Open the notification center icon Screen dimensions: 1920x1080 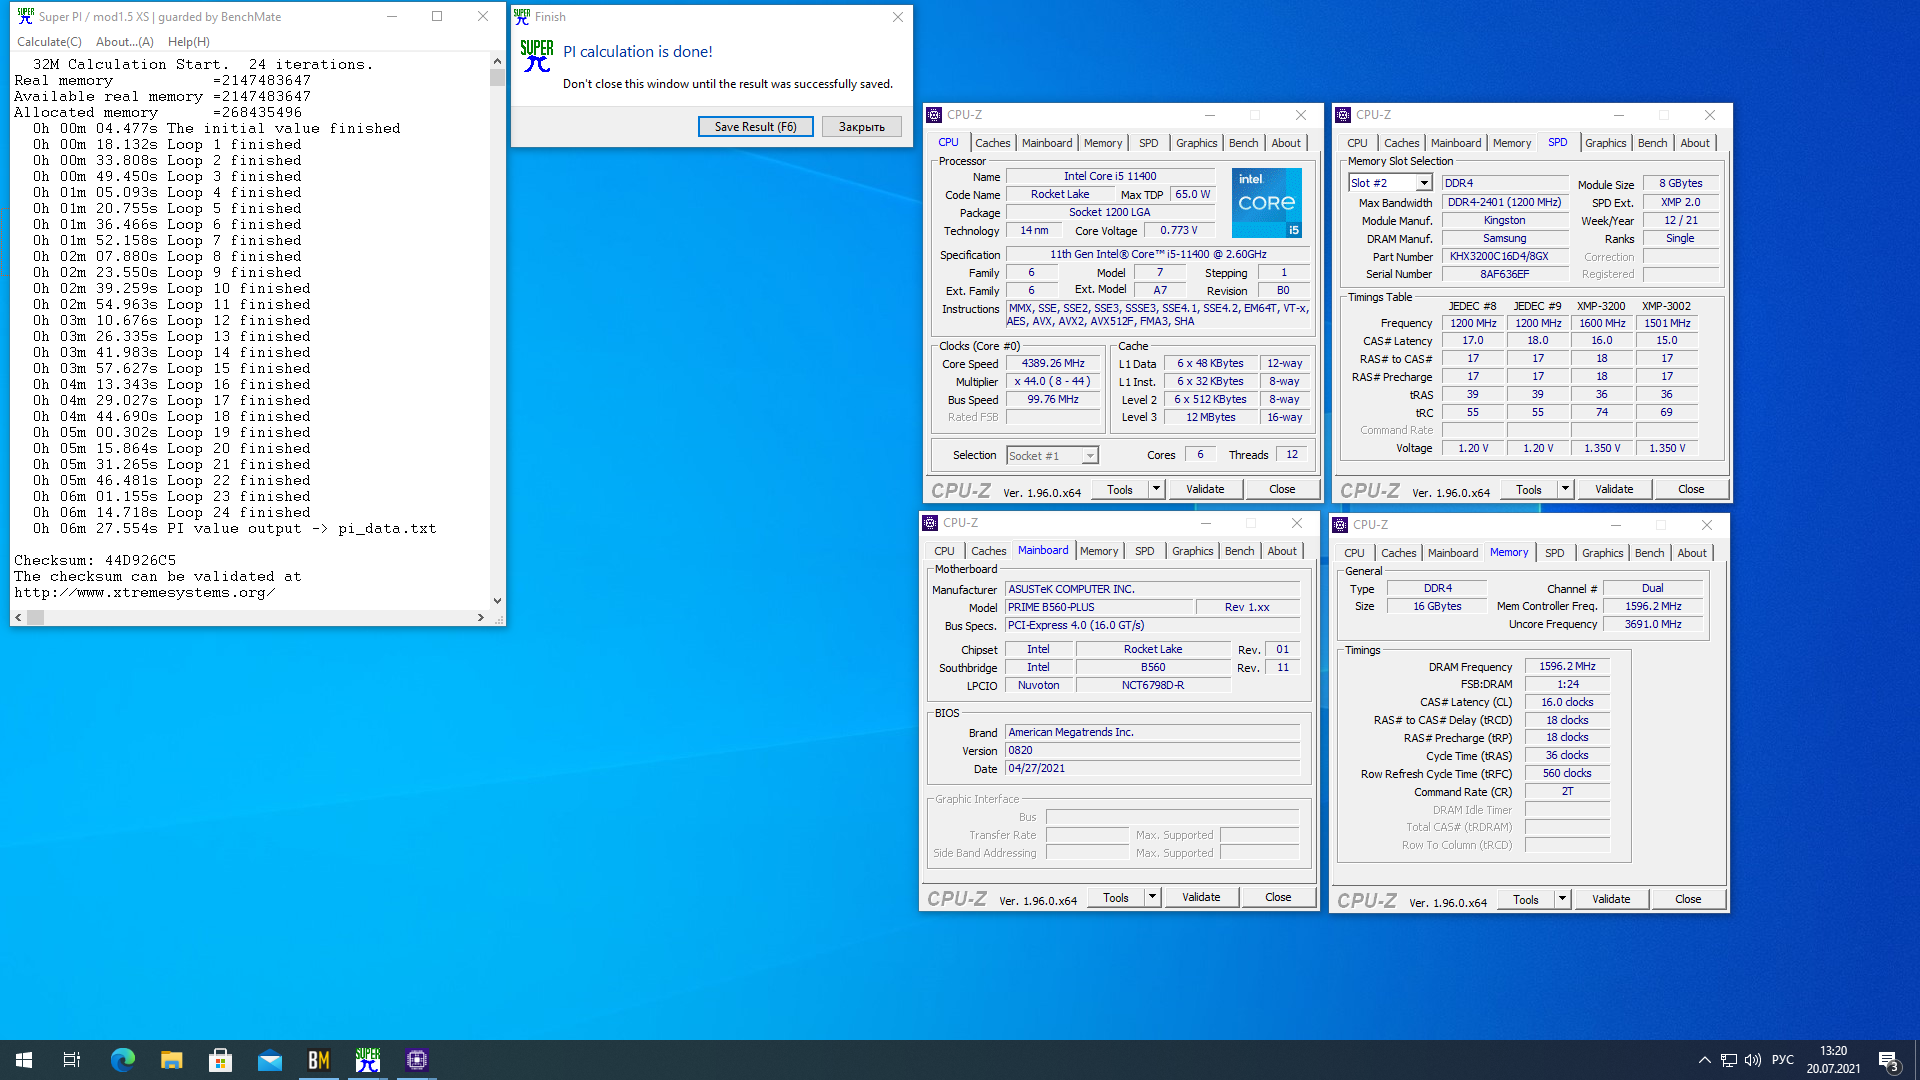click(1889, 1060)
